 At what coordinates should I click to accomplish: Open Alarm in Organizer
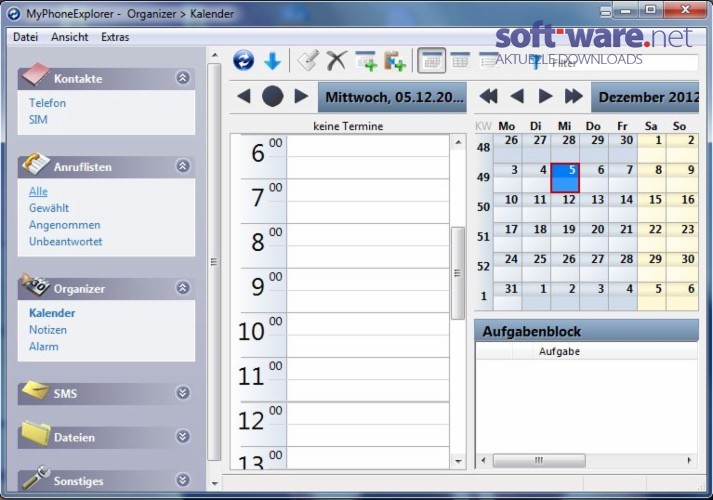[x=44, y=347]
